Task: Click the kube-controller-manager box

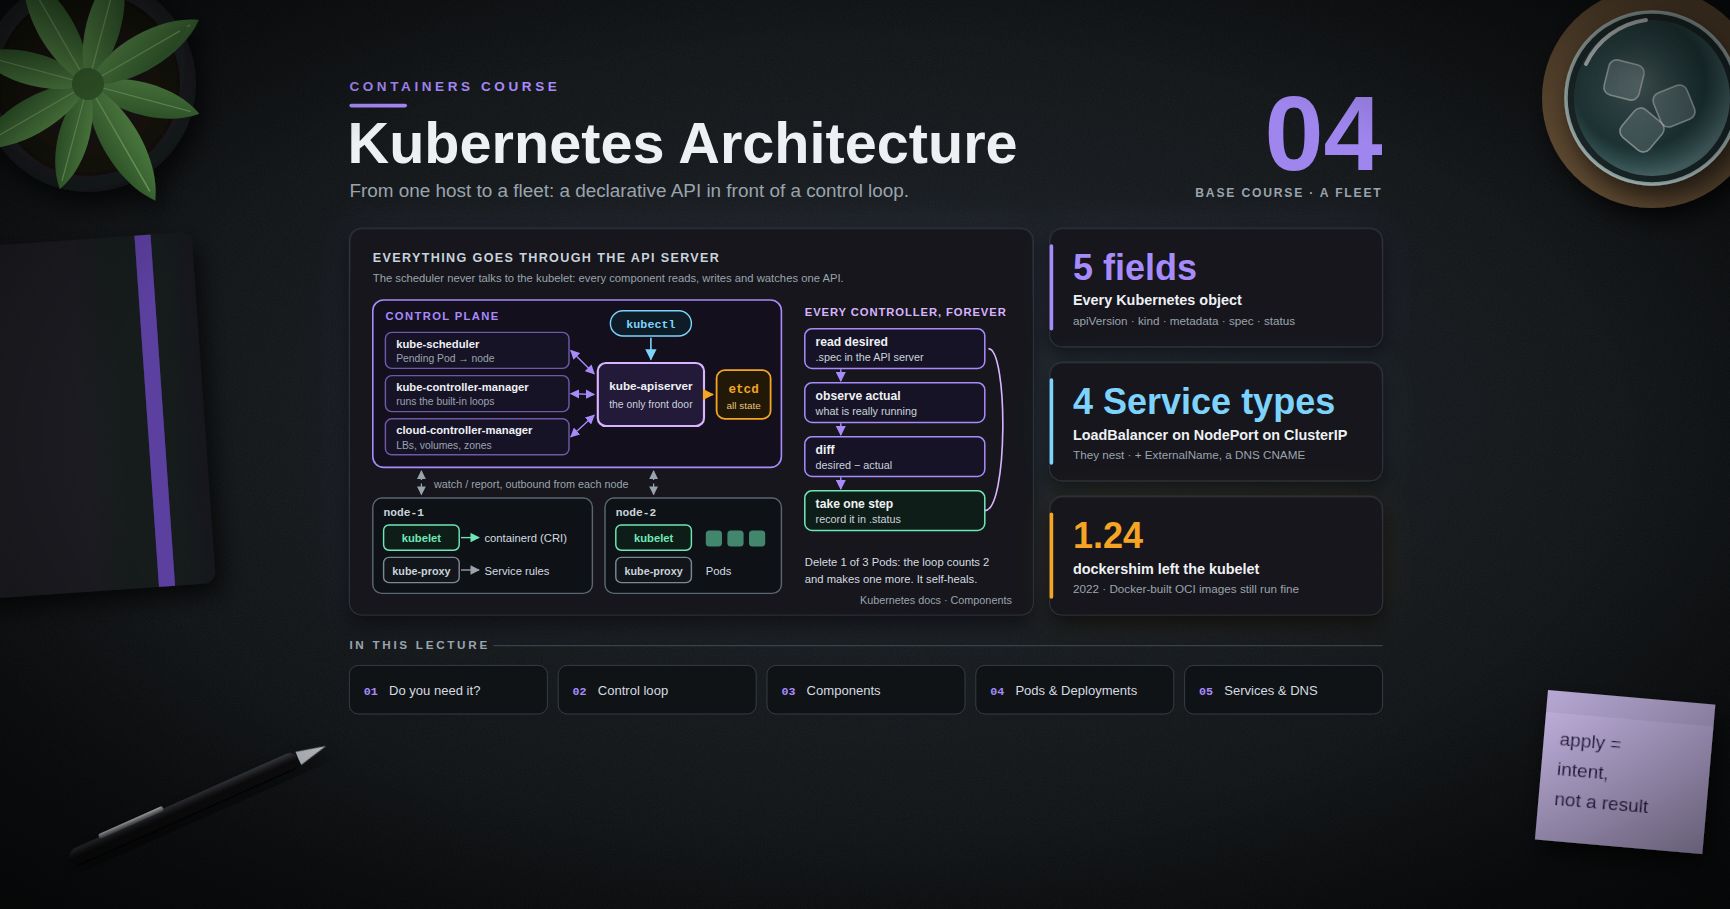Action: [477, 394]
